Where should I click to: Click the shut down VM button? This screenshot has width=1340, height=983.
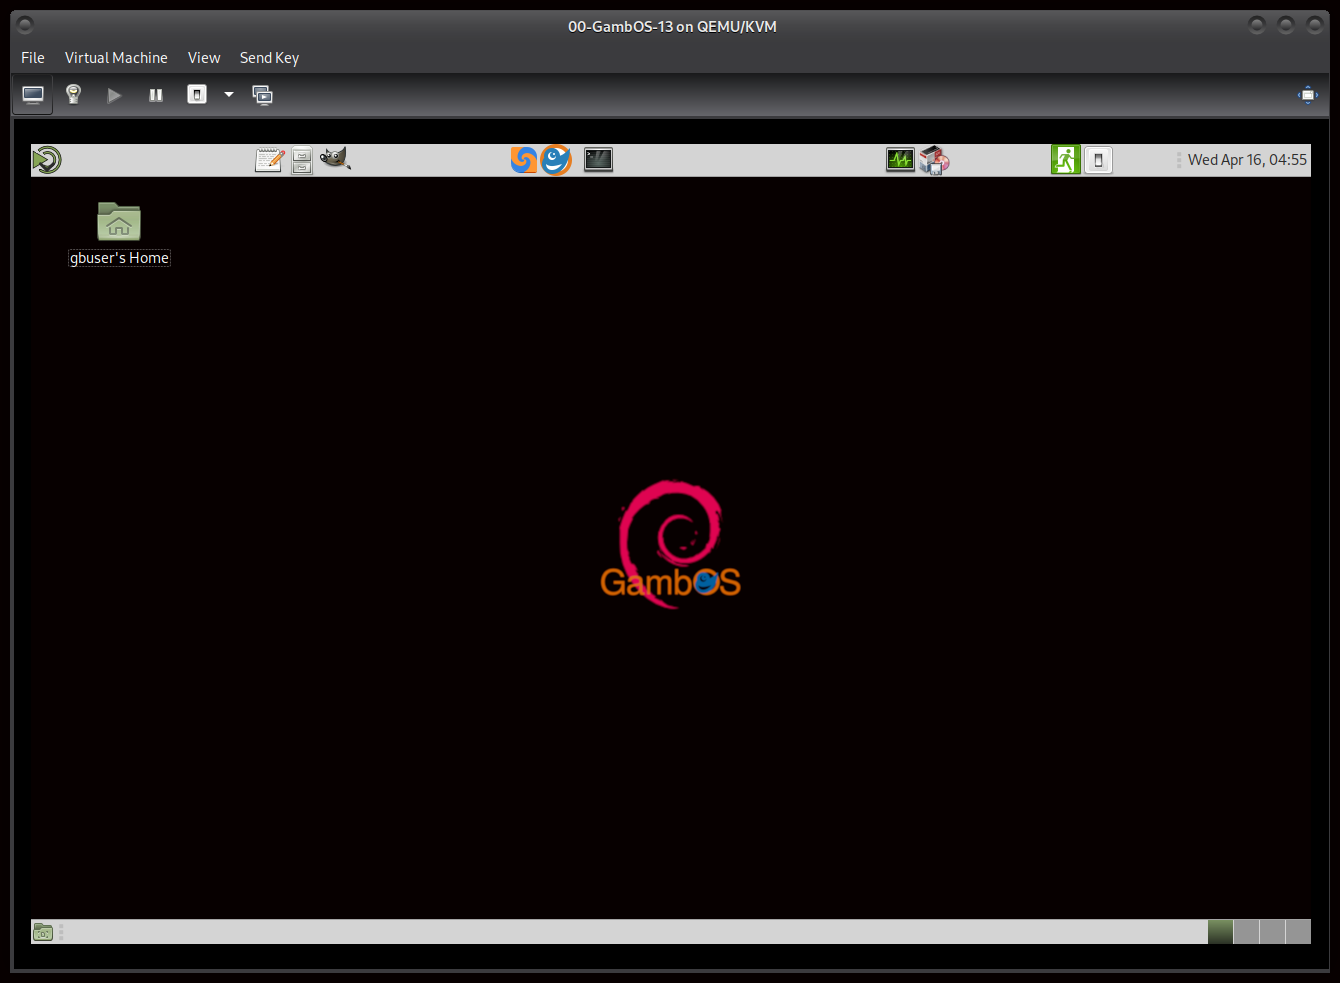[x=197, y=95]
